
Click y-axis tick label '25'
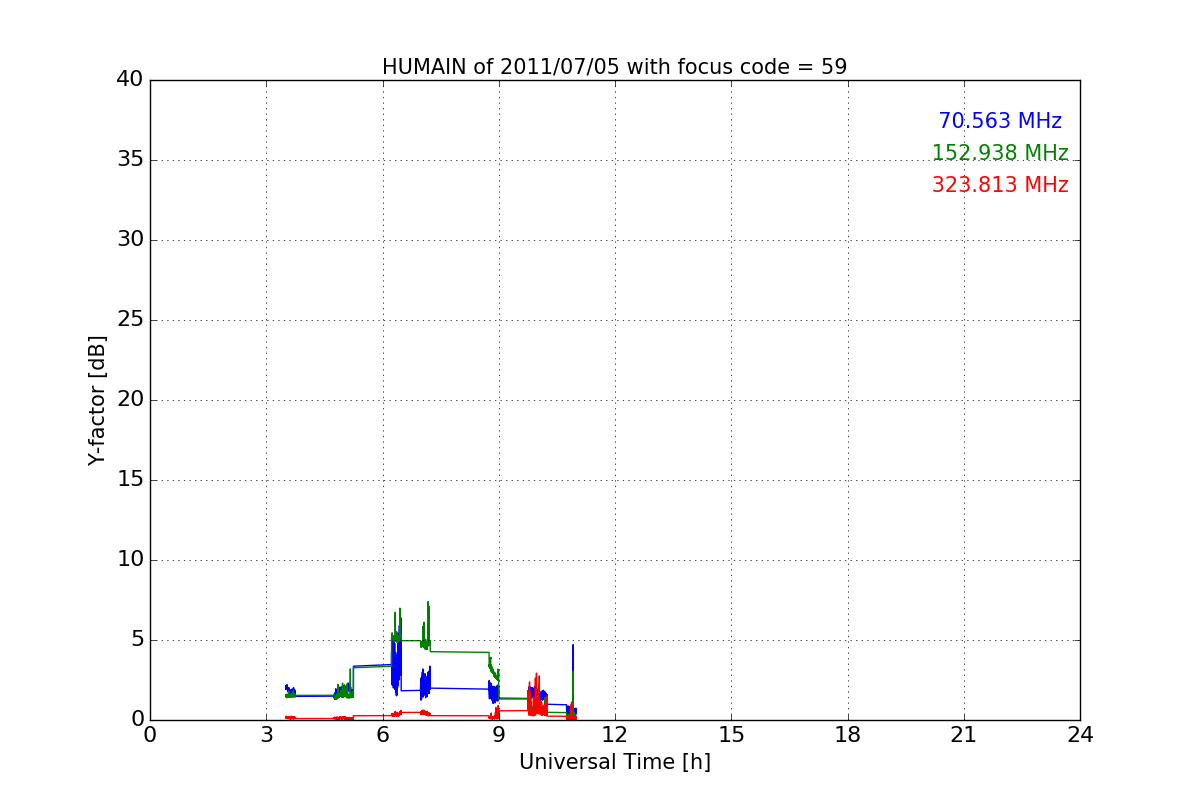click(130, 320)
